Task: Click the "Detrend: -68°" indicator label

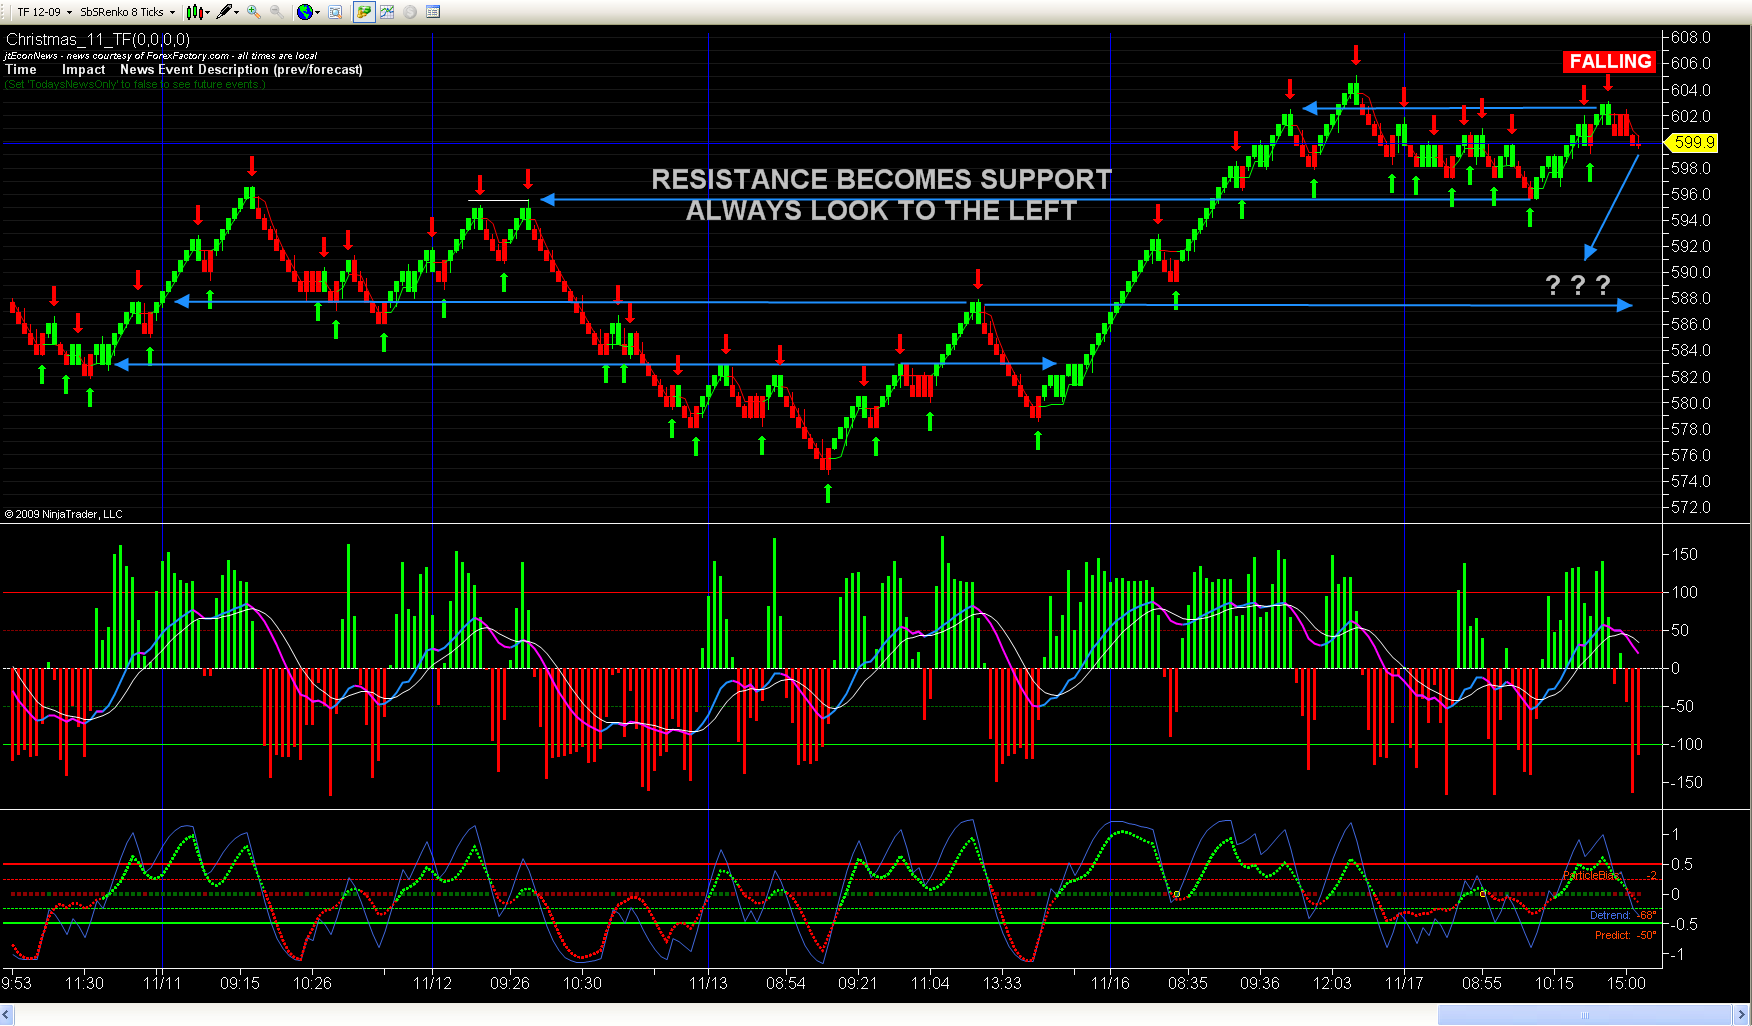Action: [1623, 915]
